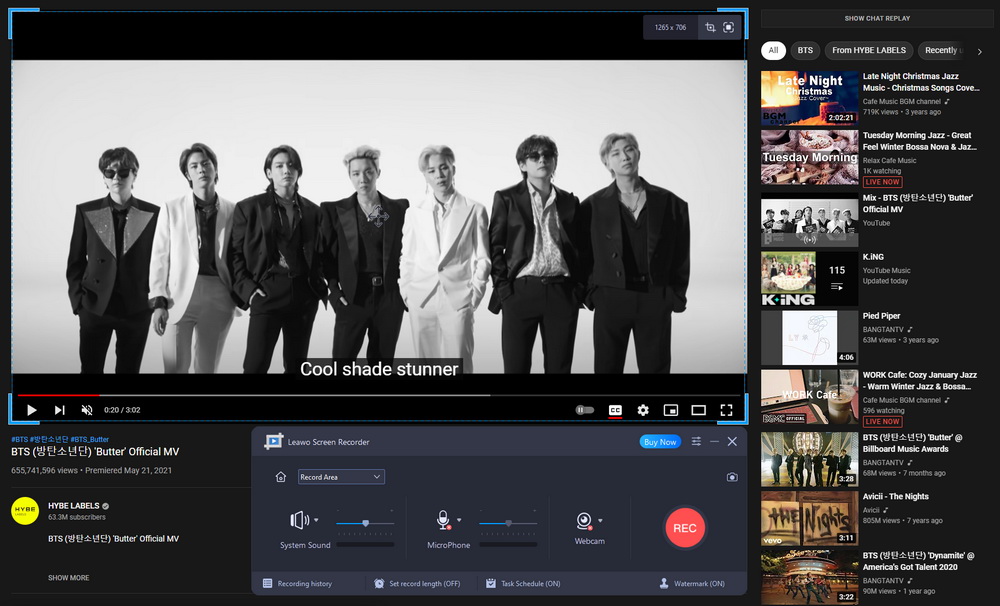Select the BTS filter chip

pos(805,50)
